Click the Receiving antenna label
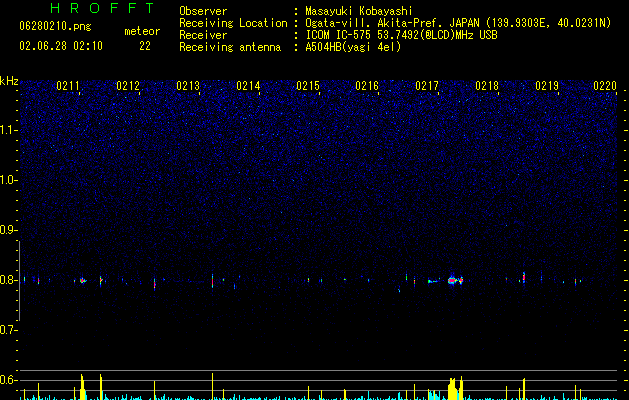Viewport: 629px width, 400px height. [x=230, y=47]
